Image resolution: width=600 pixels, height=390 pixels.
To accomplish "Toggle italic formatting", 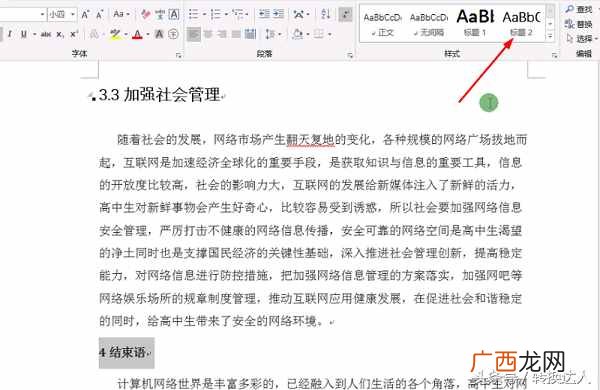I will tap(10, 34).
